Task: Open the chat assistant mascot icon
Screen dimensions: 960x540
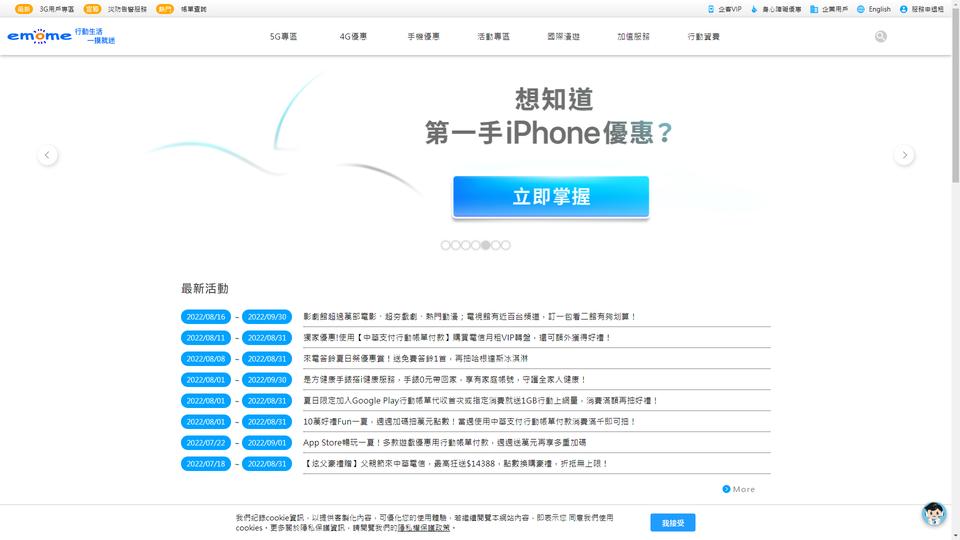Action: 934,514
